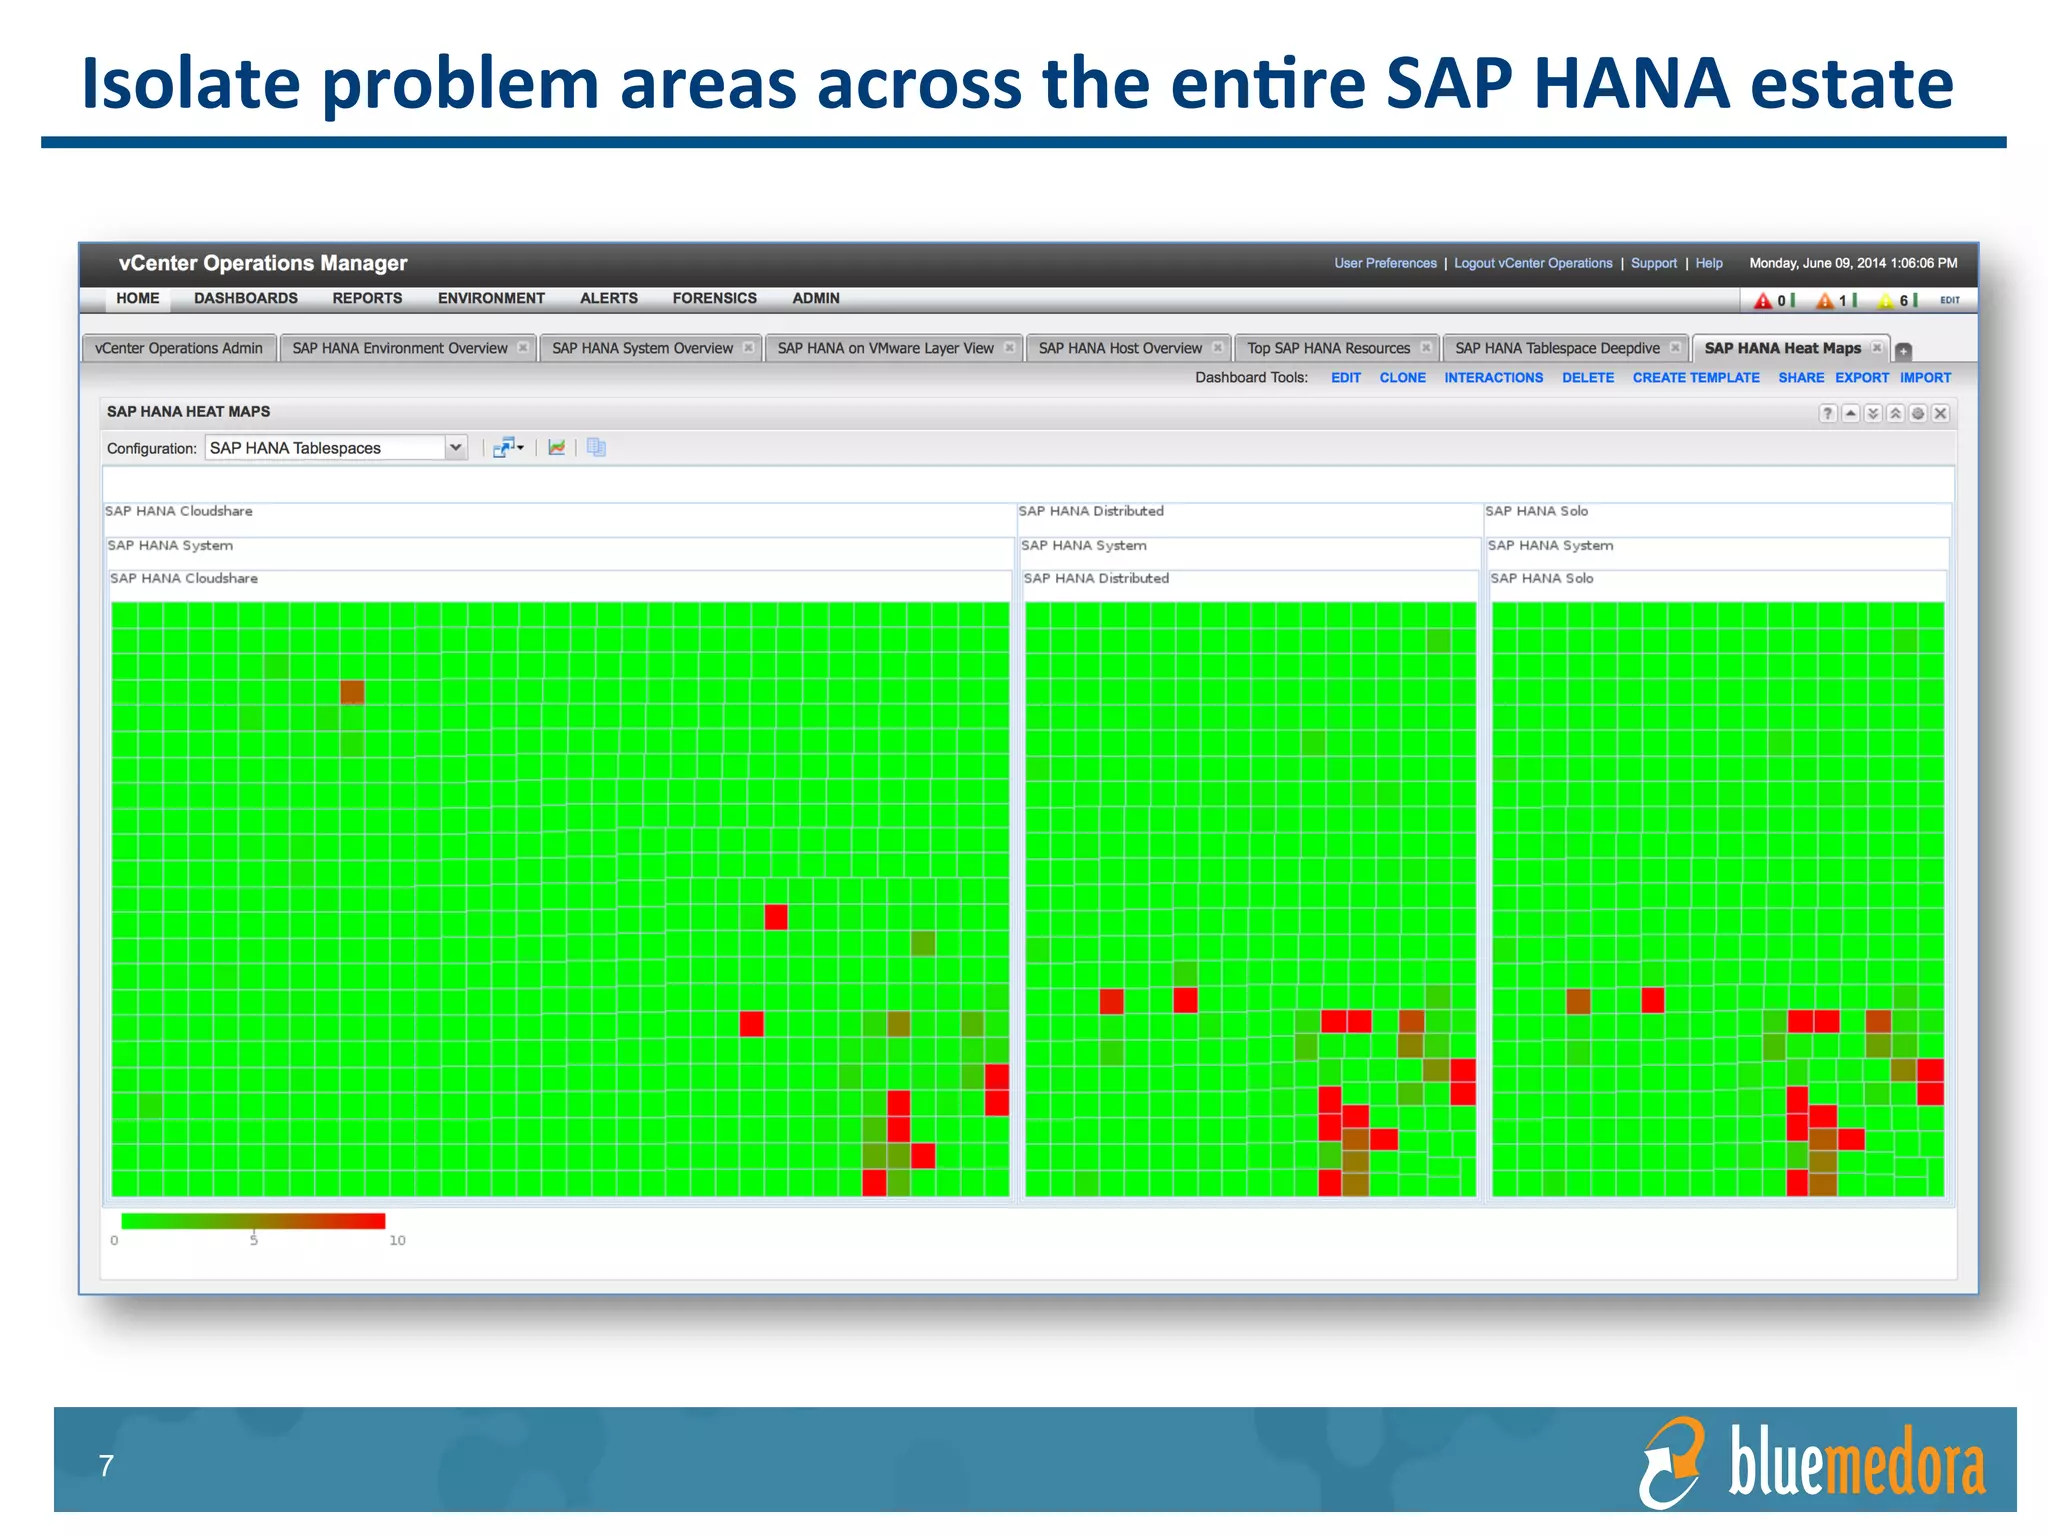Image resolution: width=2048 pixels, height=1536 pixels.
Task: Click 'SAP HANA Cloudshare' top group header
Action: [x=179, y=511]
